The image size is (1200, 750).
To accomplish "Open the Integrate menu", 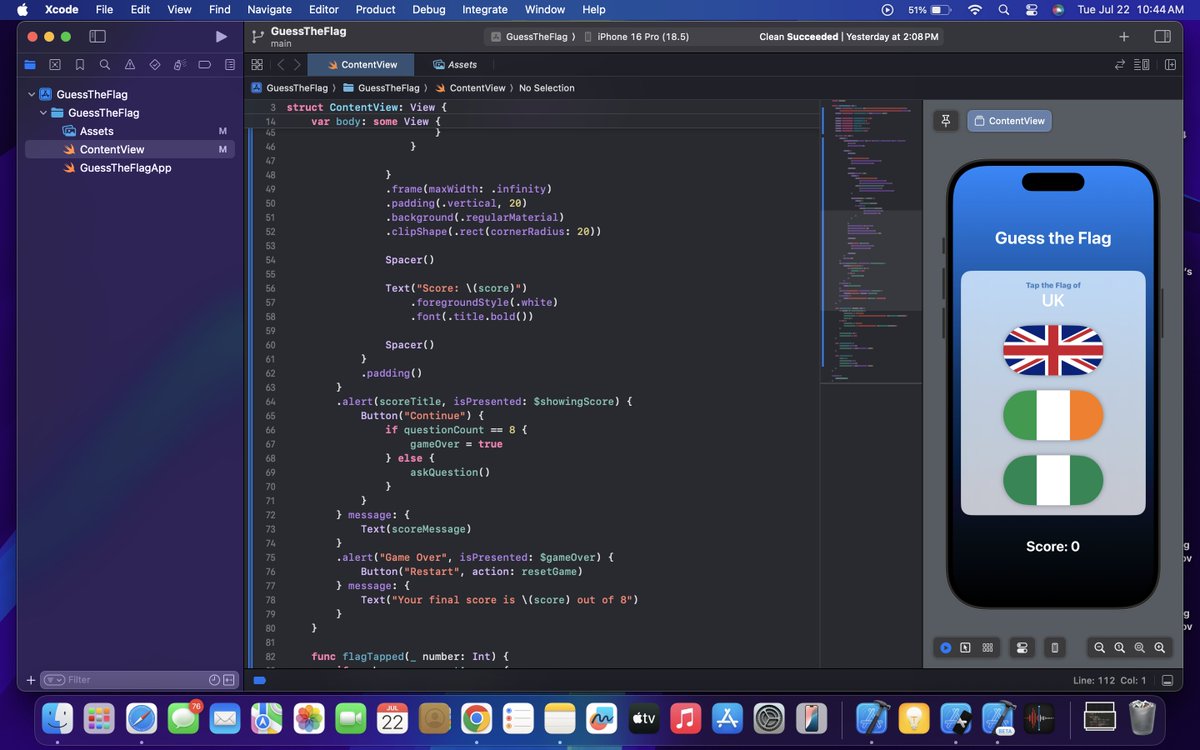I will (485, 9).
